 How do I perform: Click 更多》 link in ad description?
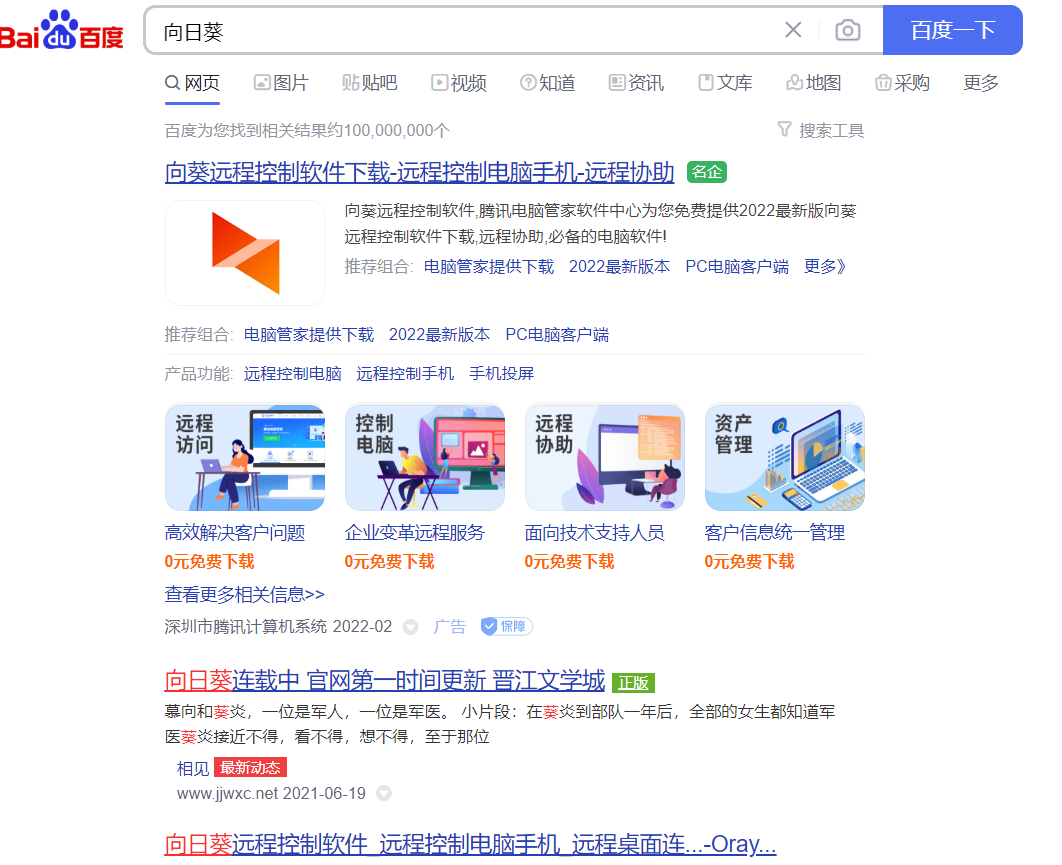[x=825, y=266]
